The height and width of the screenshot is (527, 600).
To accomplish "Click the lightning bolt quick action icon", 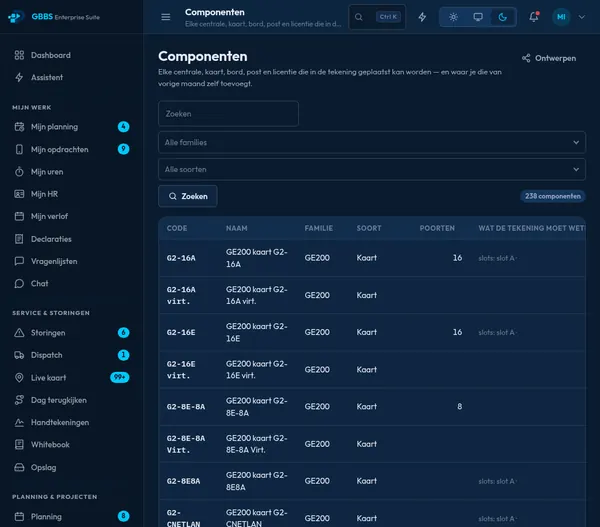I will (x=422, y=17).
